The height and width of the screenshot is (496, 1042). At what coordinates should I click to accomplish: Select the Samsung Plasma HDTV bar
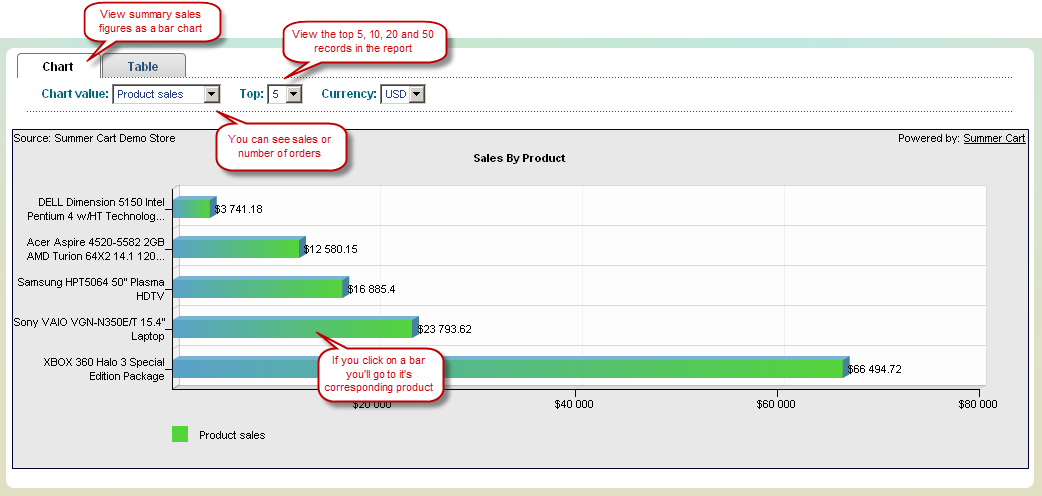pos(258,288)
